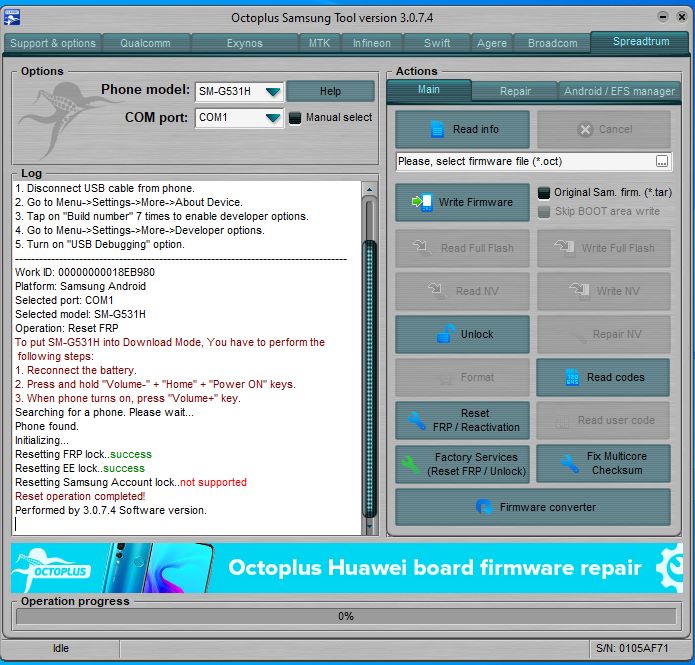Click the Cancel X icon

coord(585,129)
